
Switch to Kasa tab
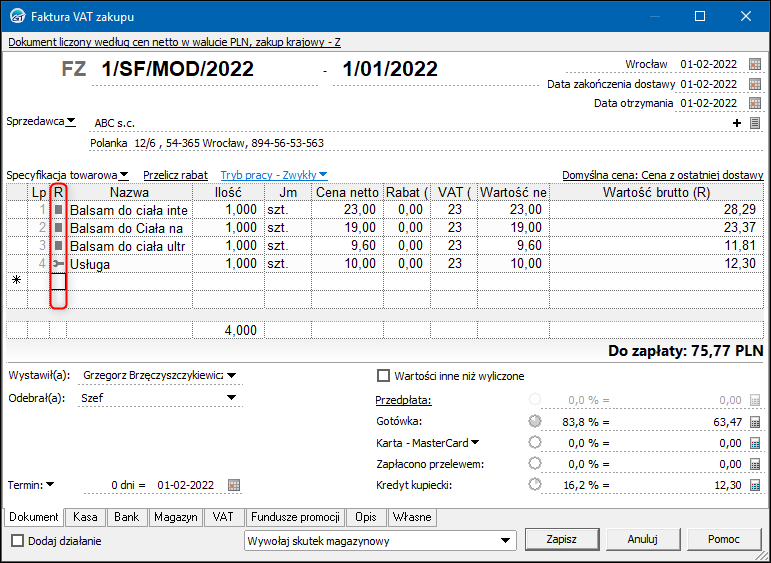click(x=85, y=517)
